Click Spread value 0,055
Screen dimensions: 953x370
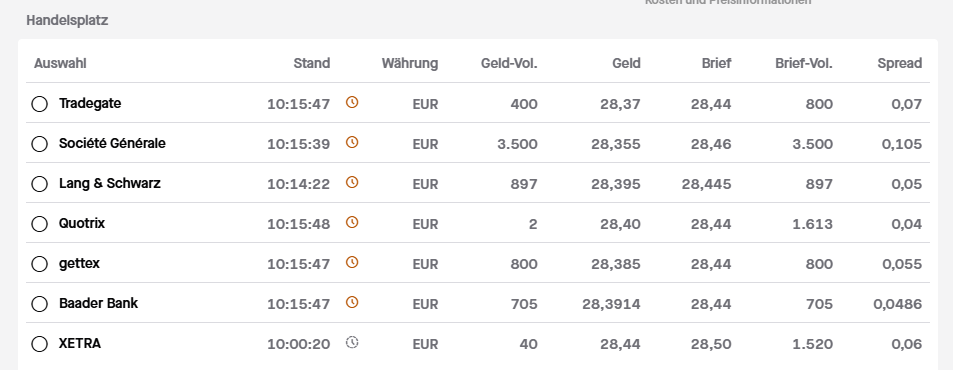point(902,264)
